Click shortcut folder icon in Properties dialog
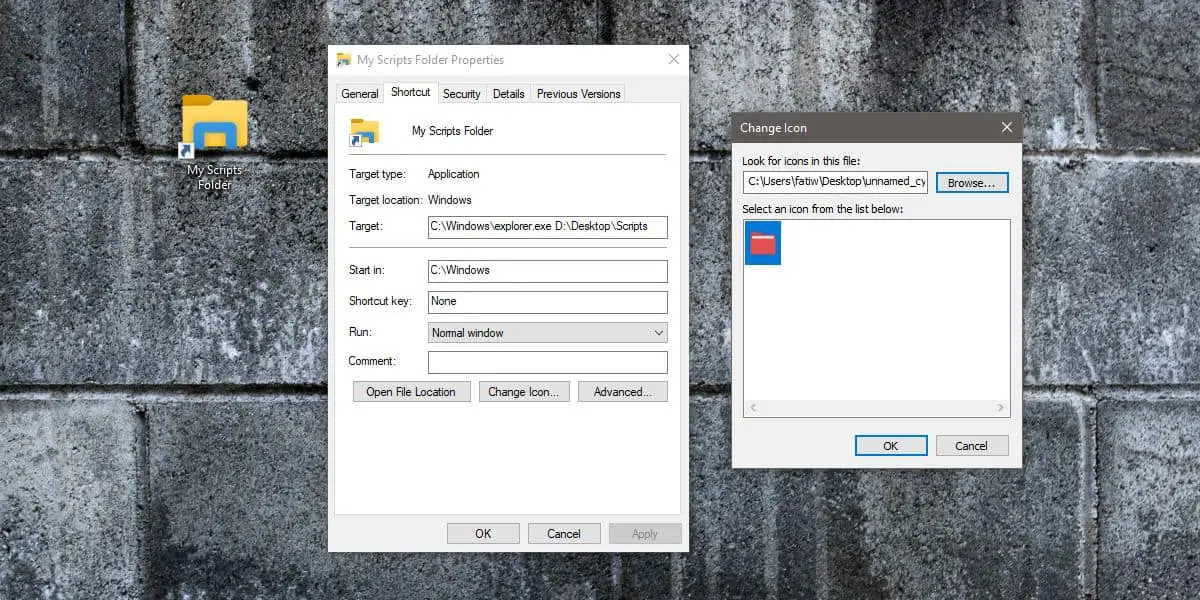Viewport: 1200px width, 600px height. click(364, 132)
